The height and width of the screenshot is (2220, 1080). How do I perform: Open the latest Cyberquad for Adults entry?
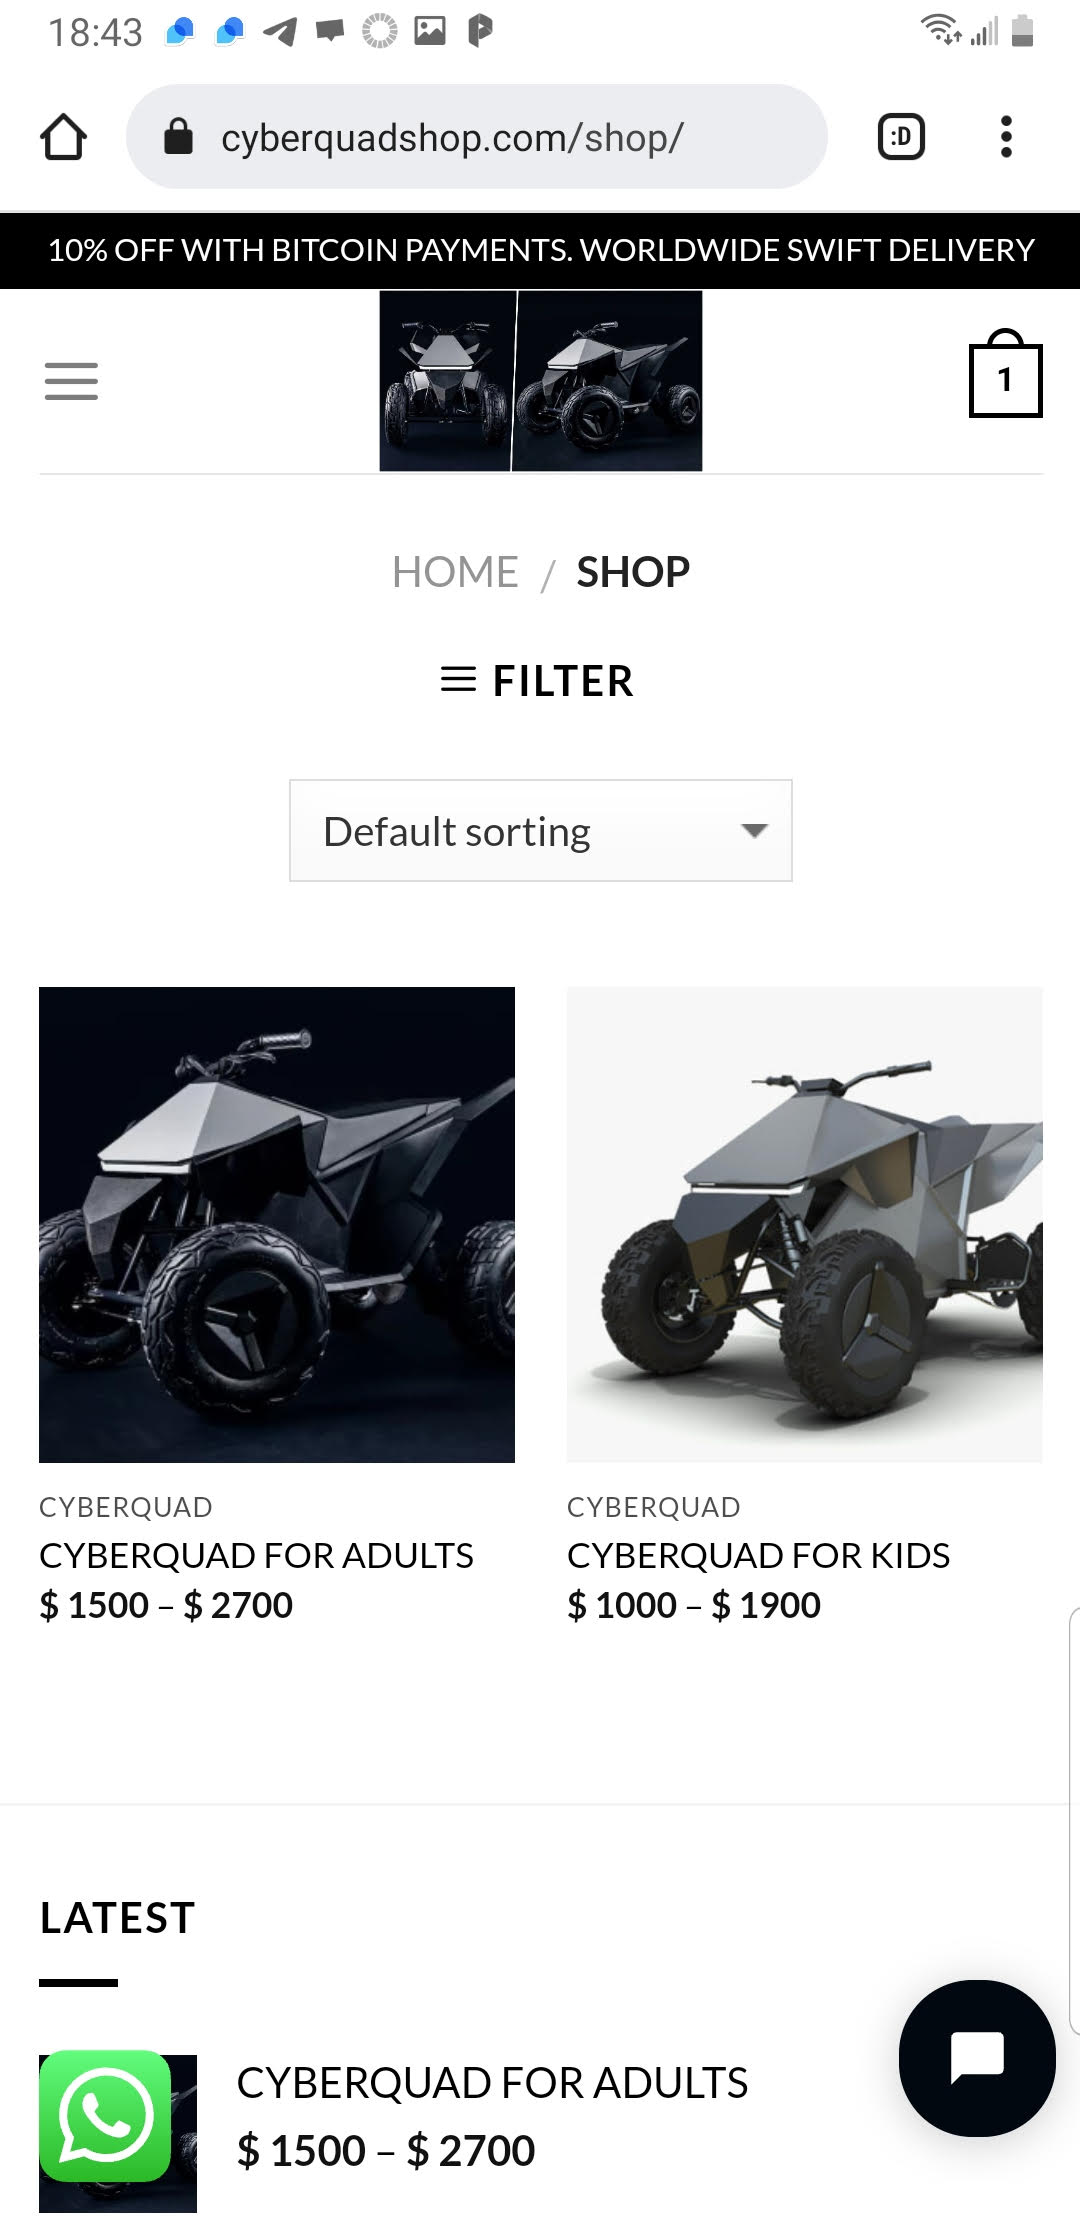(492, 2083)
